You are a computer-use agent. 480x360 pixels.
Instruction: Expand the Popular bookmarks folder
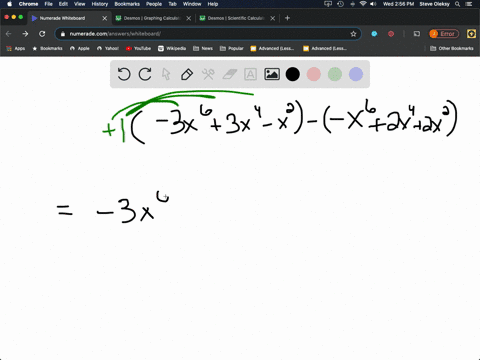coord(232,48)
